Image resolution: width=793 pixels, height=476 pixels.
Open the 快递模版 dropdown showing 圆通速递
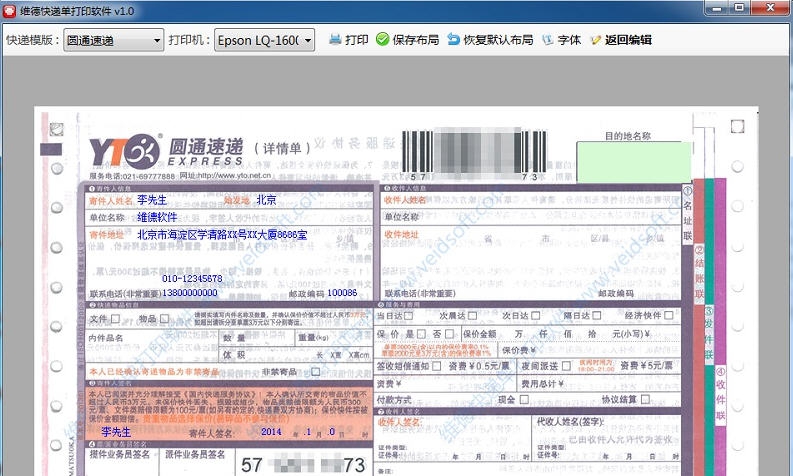click(113, 40)
